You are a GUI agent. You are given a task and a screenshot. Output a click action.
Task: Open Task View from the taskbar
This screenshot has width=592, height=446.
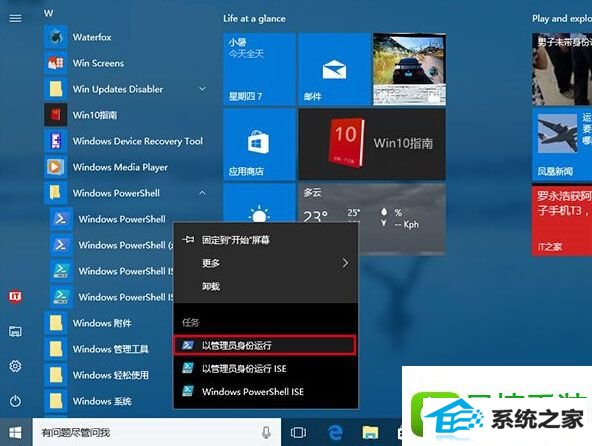[298, 433]
